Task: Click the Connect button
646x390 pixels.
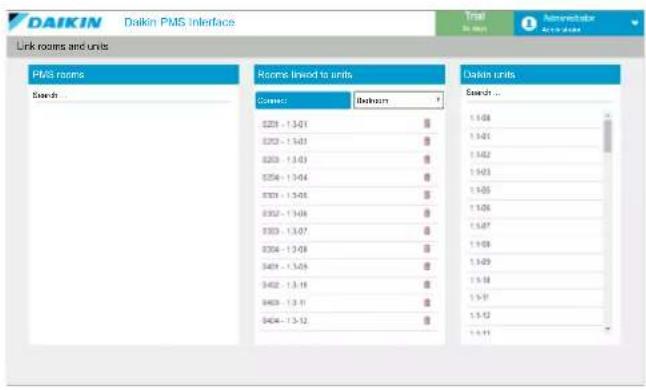Action: pos(303,100)
